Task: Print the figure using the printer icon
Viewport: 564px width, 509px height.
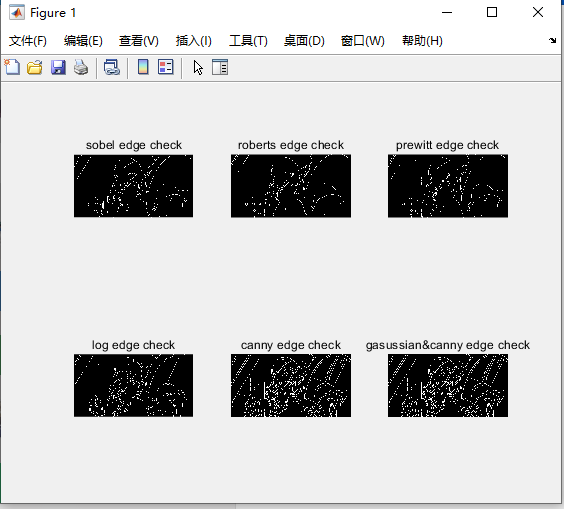Action: tap(81, 67)
